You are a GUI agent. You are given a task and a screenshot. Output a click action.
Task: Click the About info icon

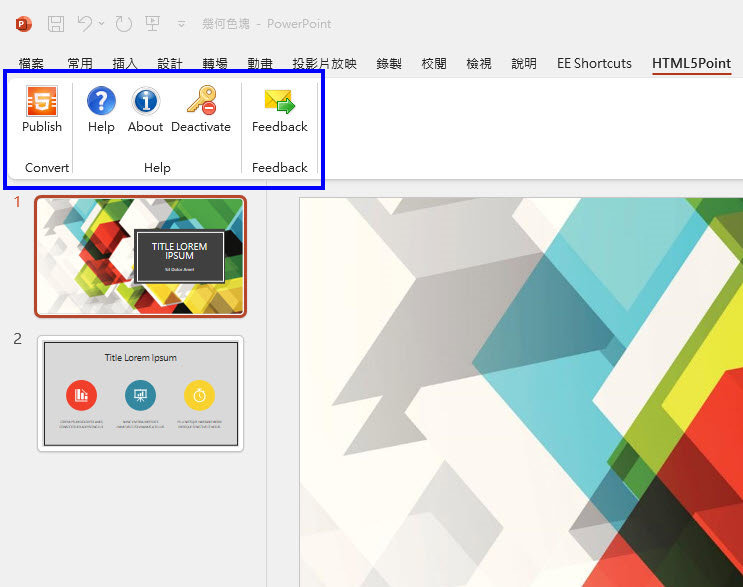[x=145, y=102]
